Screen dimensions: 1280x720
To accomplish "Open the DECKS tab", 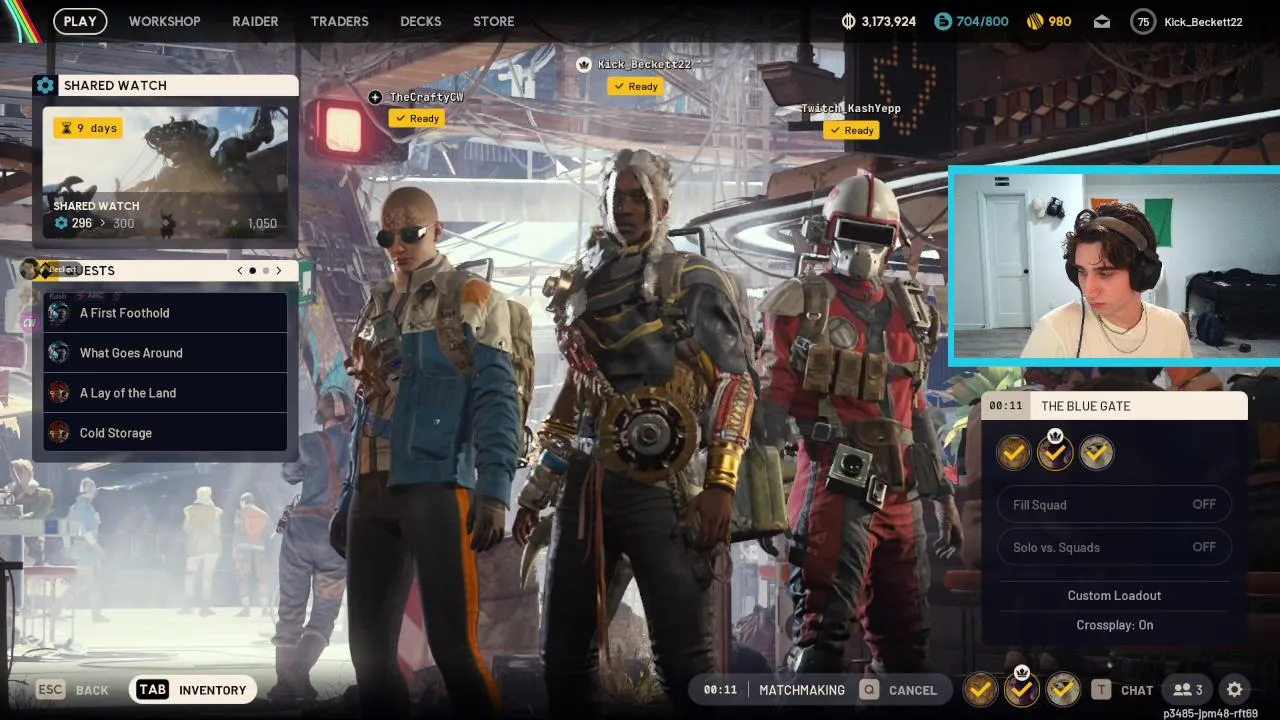I will (421, 21).
